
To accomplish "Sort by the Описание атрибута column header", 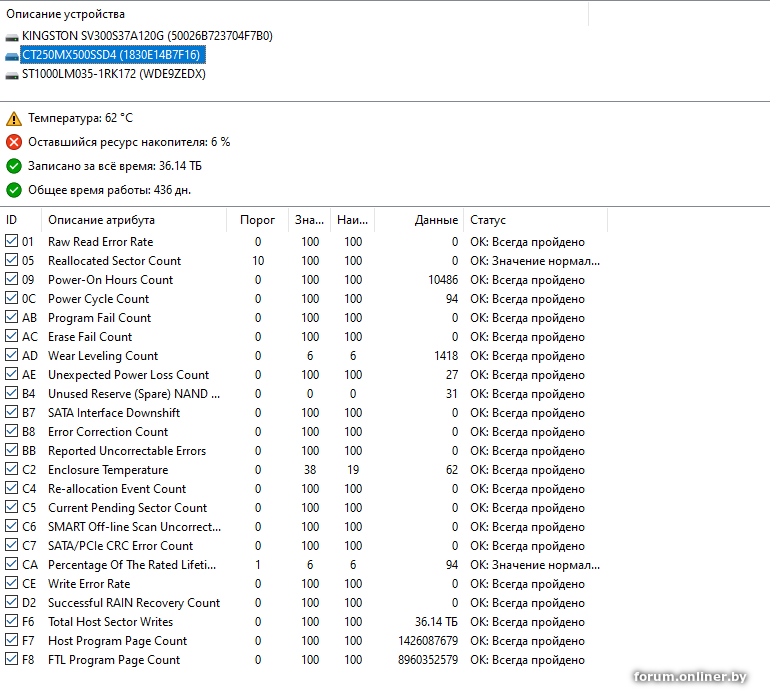I will click(101, 220).
